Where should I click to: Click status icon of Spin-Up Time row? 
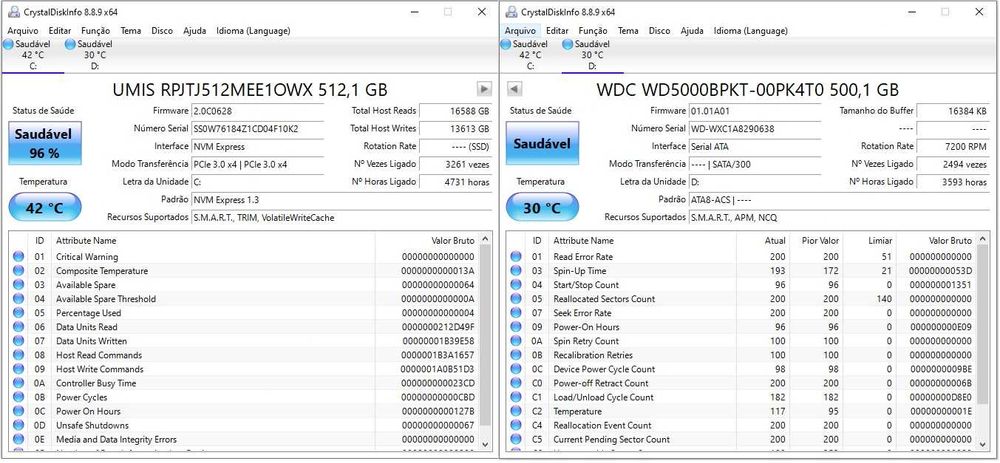[x=516, y=271]
